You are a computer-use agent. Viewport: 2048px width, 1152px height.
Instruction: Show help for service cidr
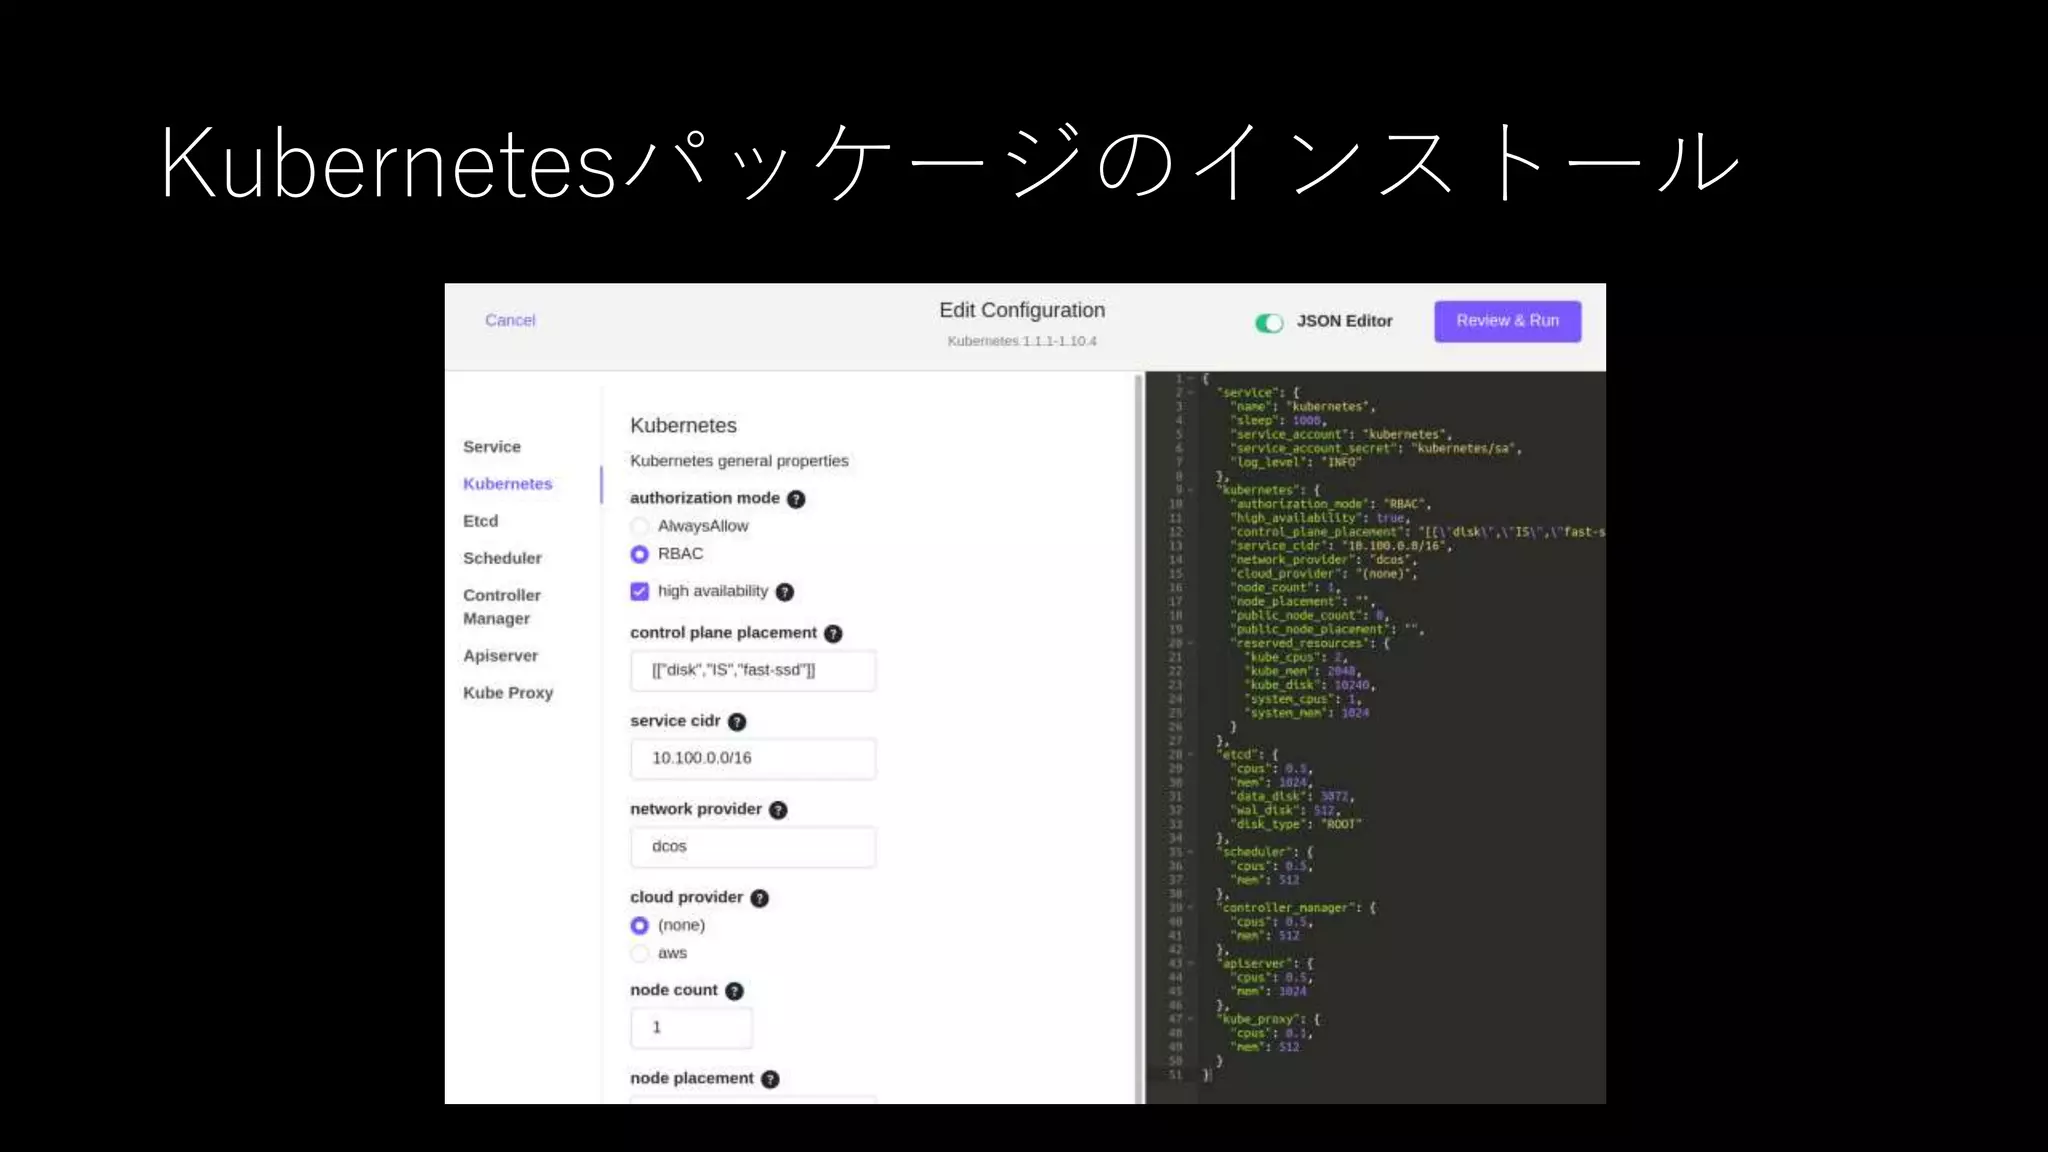(x=737, y=722)
